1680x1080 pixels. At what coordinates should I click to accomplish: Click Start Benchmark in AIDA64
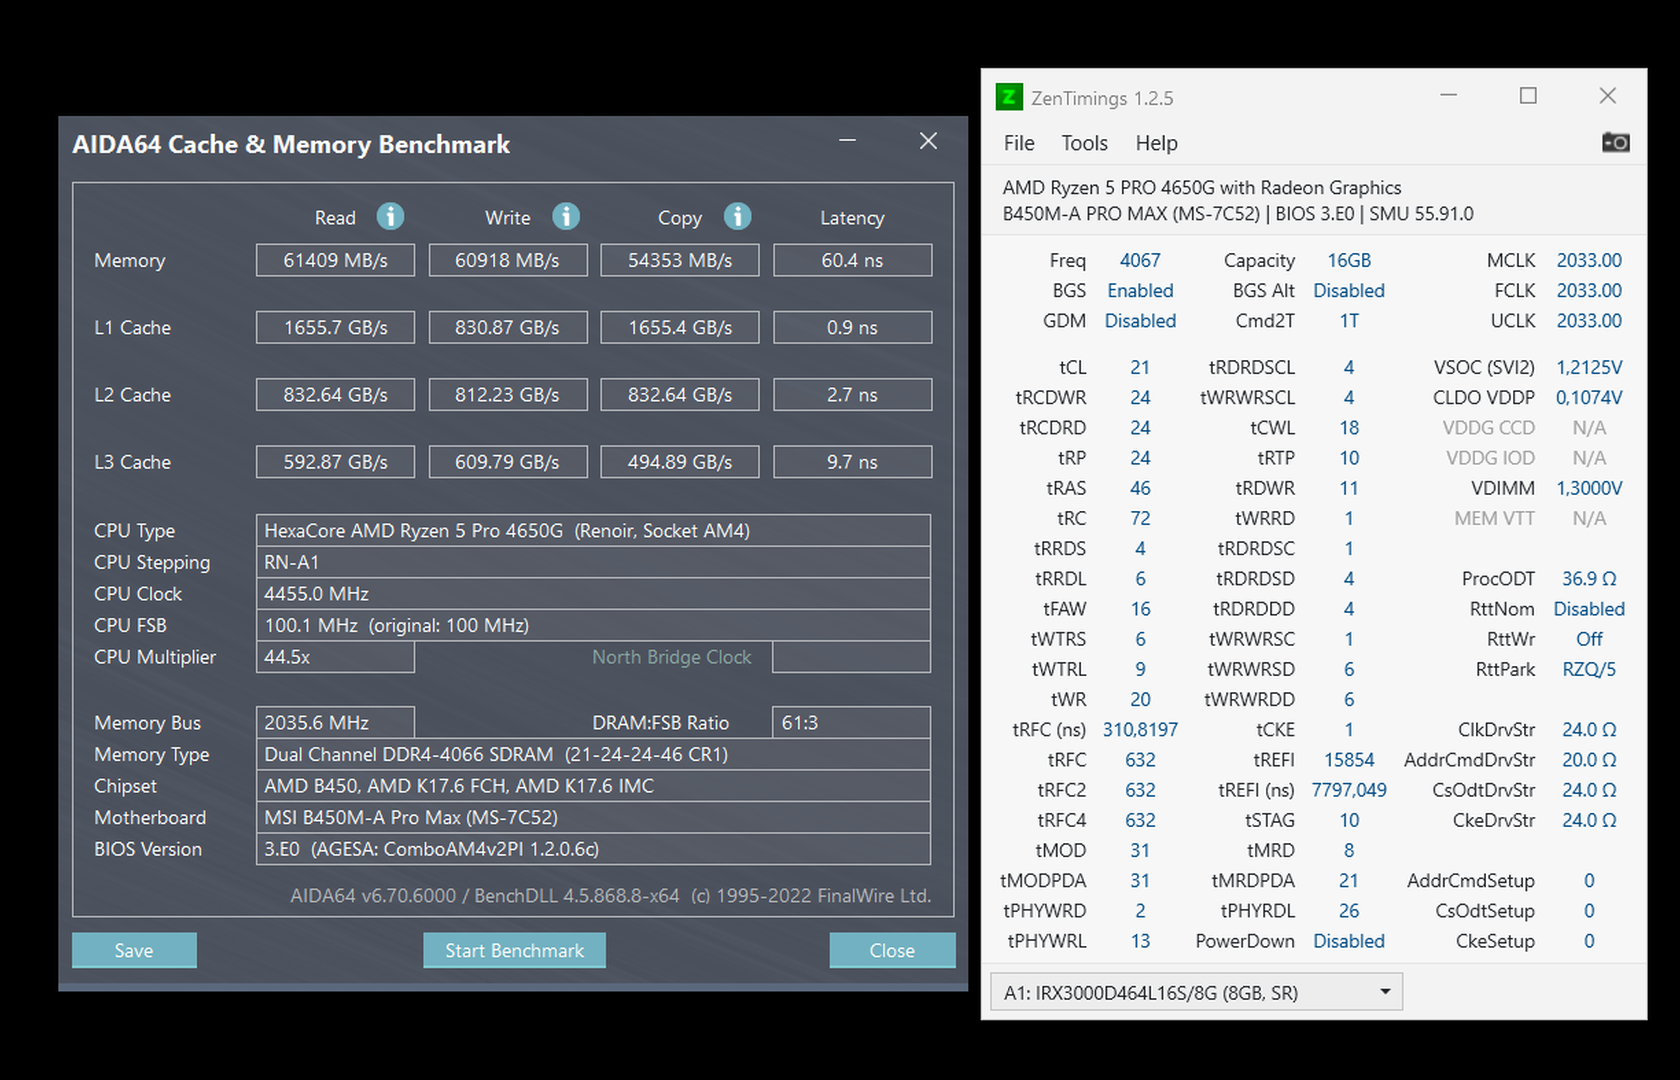tap(514, 950)
